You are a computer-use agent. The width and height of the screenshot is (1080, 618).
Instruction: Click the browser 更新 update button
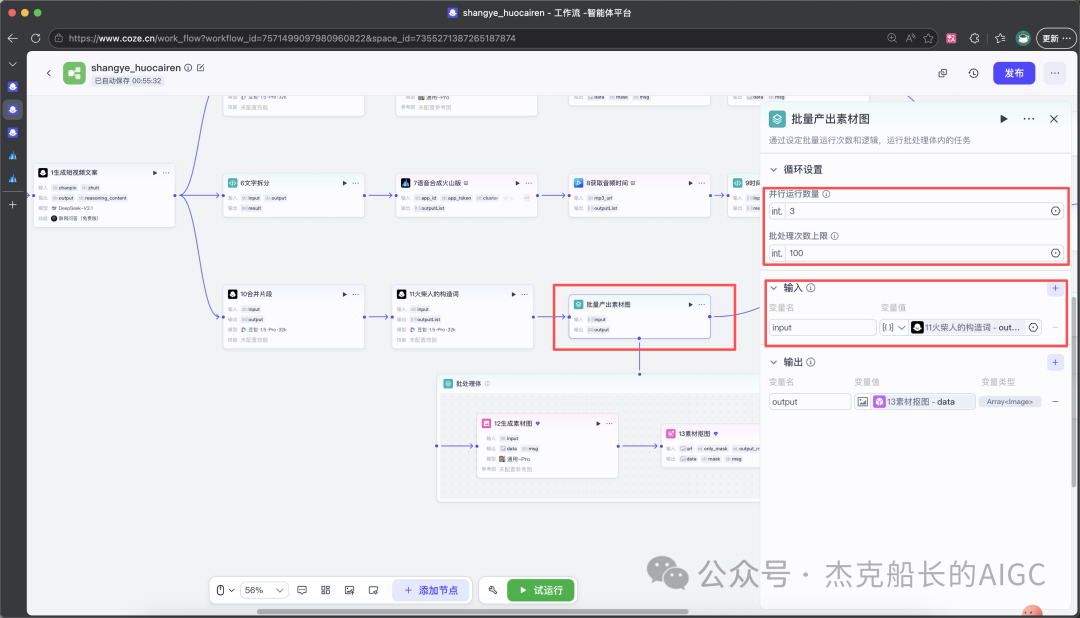(x=1056, y=39)
